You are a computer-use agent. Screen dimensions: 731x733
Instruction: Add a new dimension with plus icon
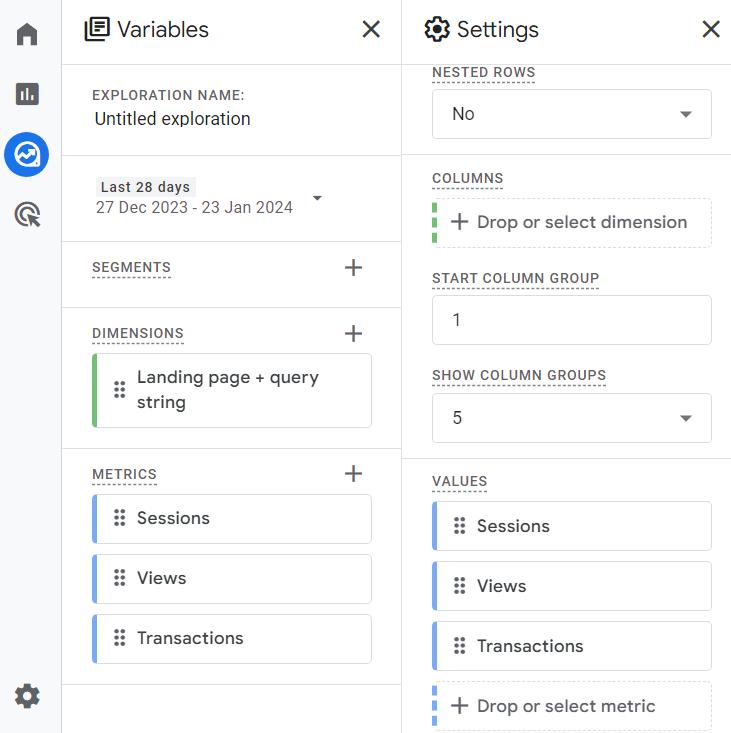[x=353, y=333]
